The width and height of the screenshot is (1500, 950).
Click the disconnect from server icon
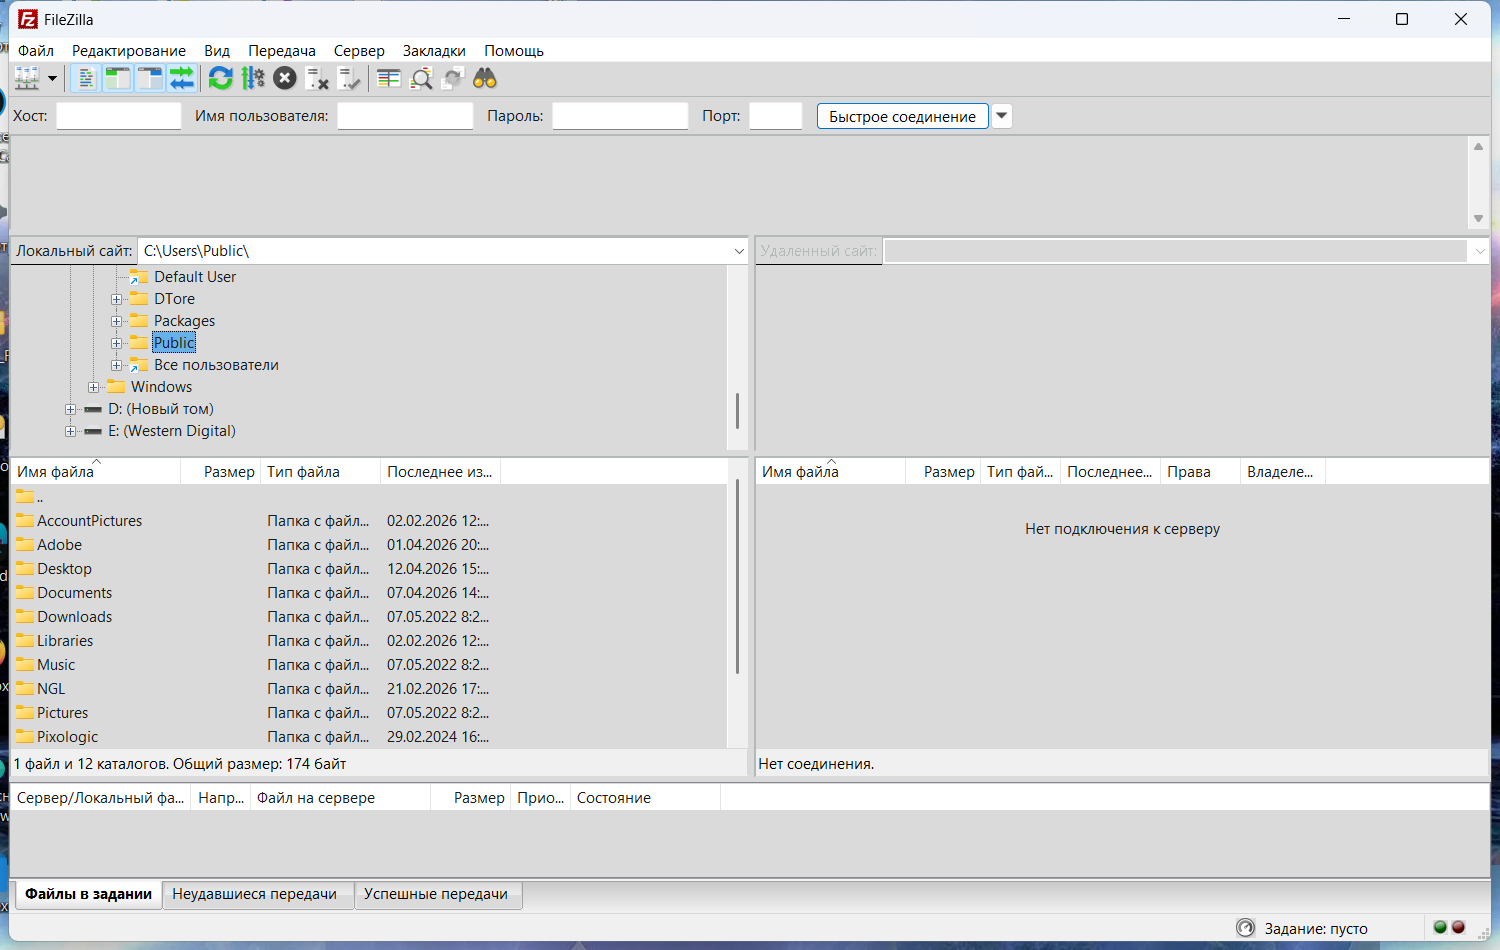point(317,78)
